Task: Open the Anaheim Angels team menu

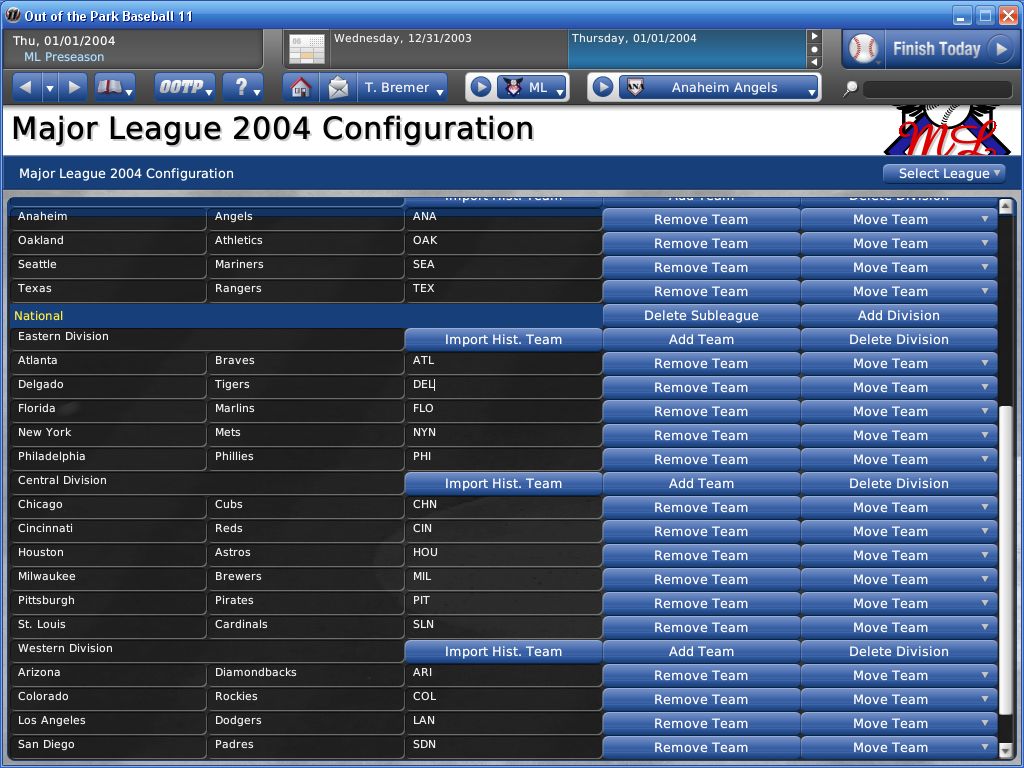Action: coord(719,87)
